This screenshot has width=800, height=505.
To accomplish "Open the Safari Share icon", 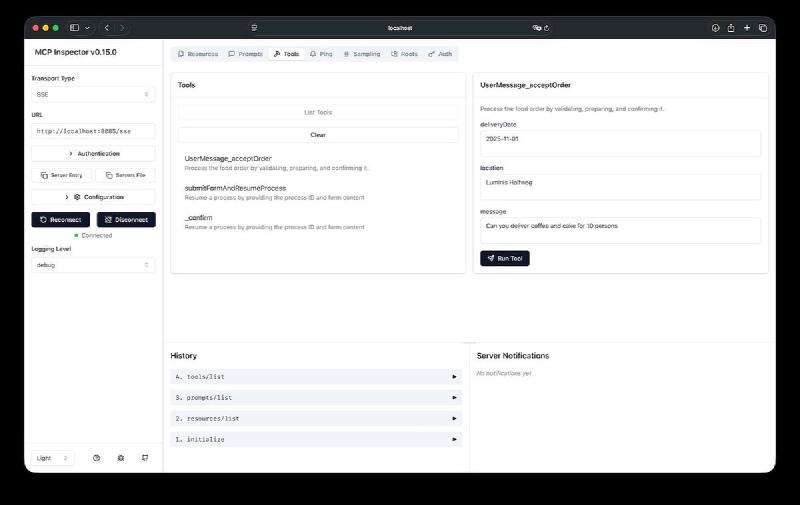I will [731, 28].
